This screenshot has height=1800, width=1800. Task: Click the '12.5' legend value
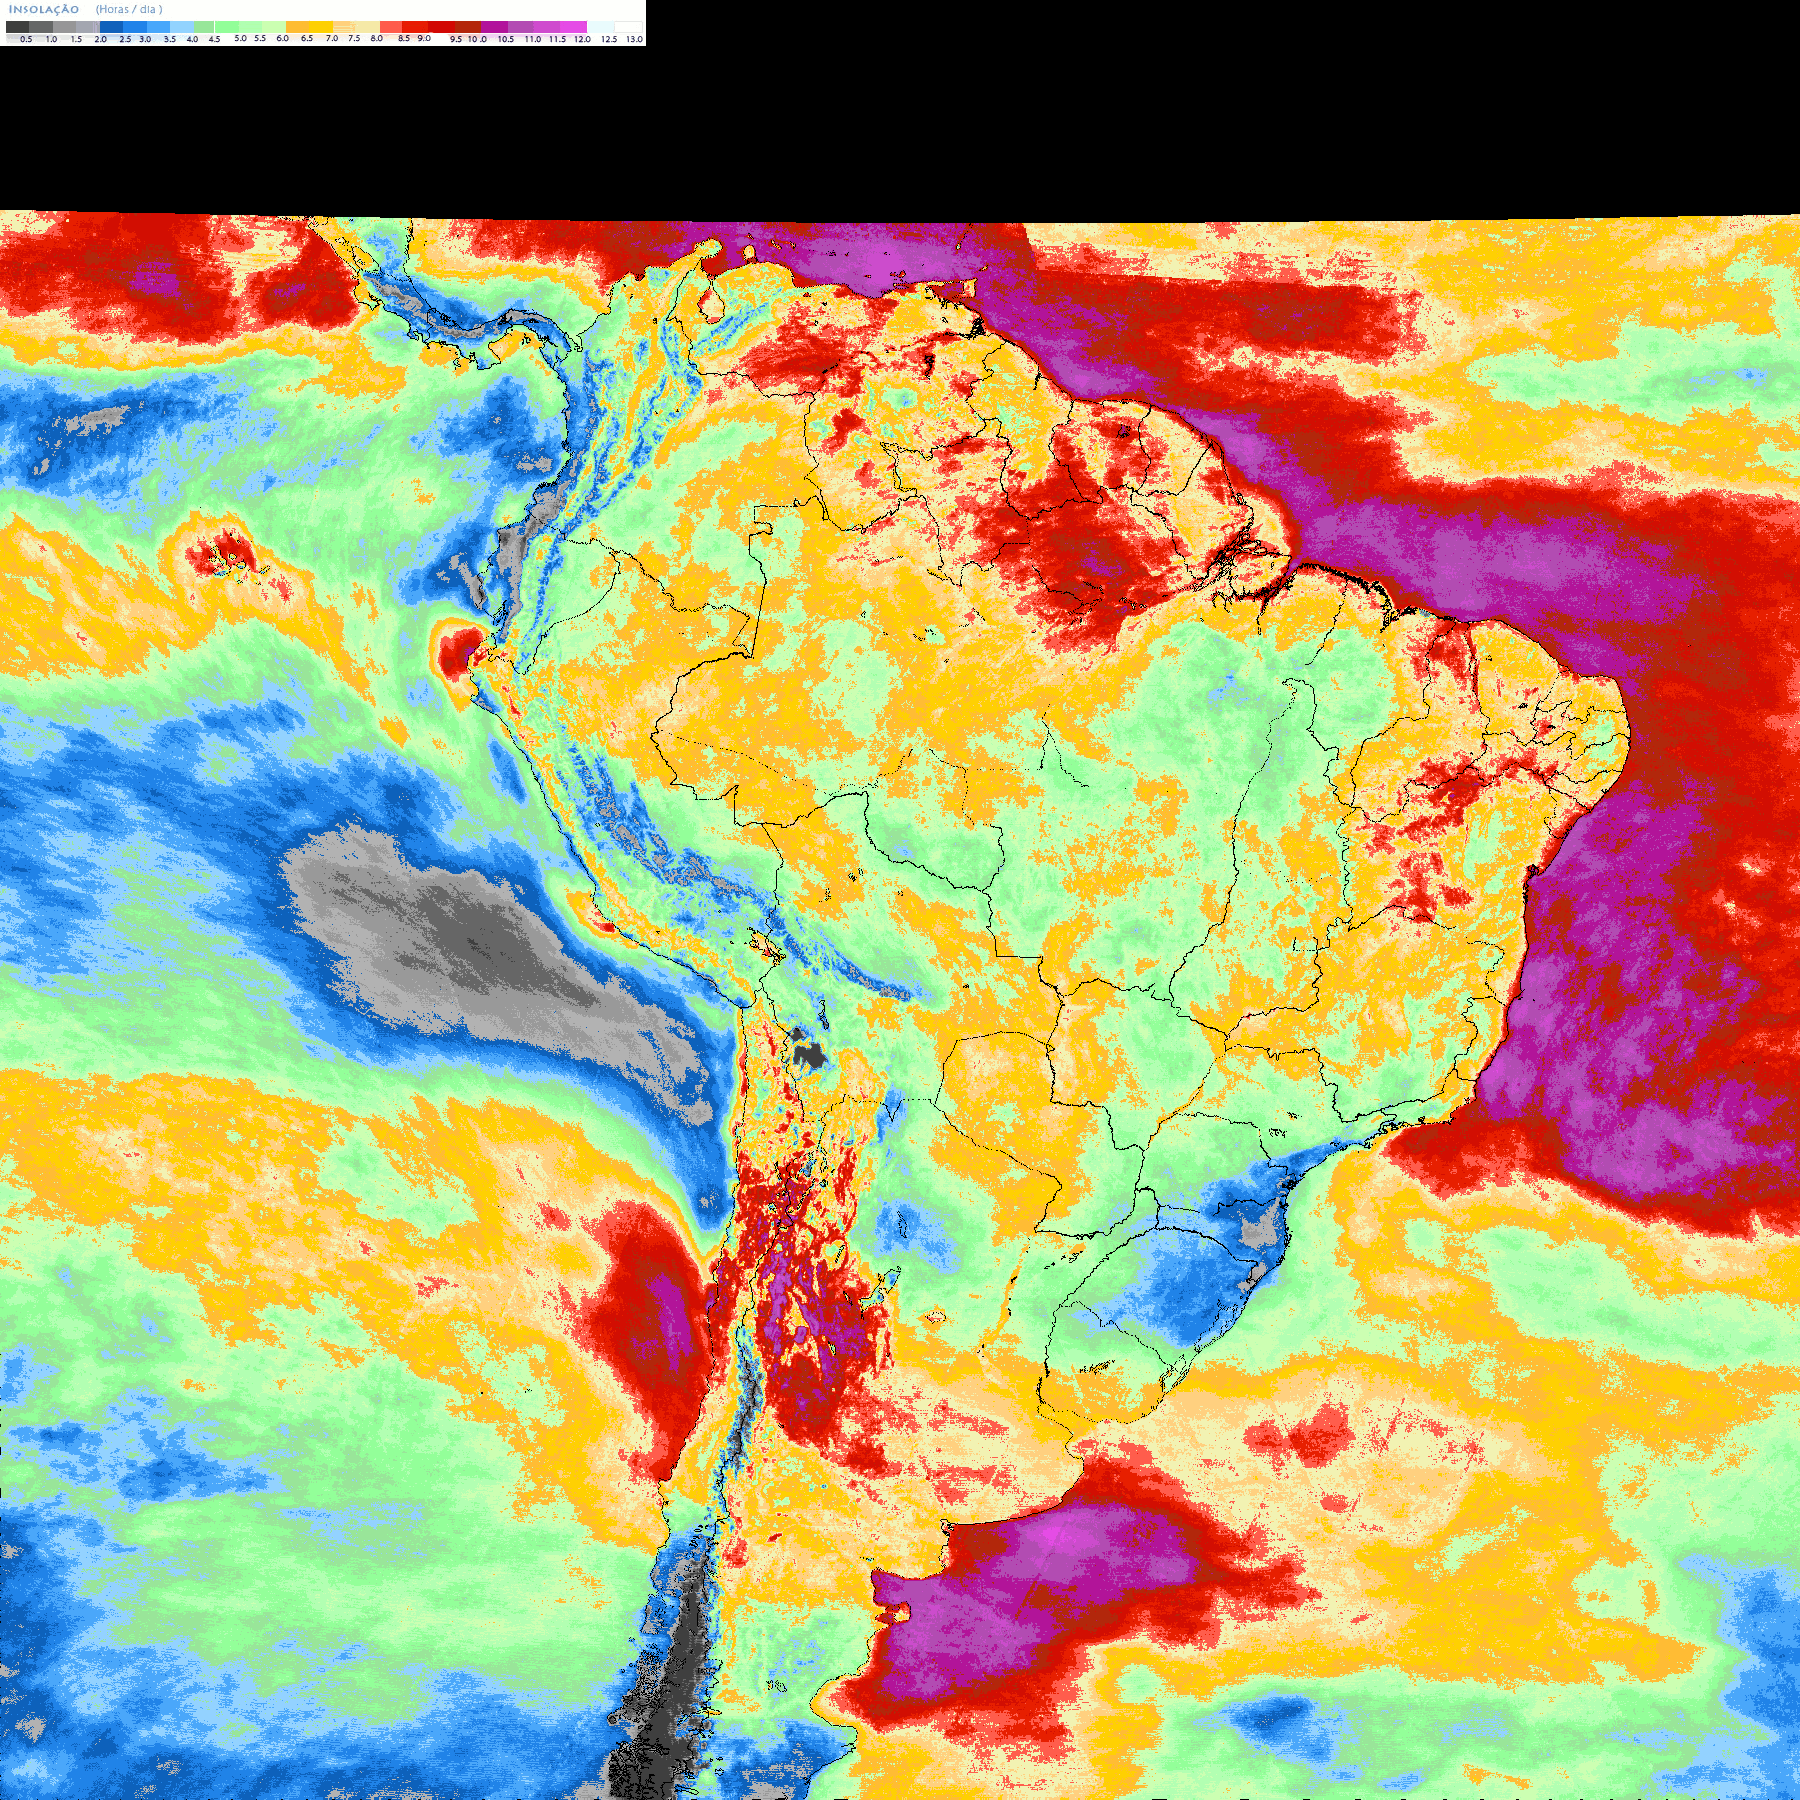[x=609, y=39]
